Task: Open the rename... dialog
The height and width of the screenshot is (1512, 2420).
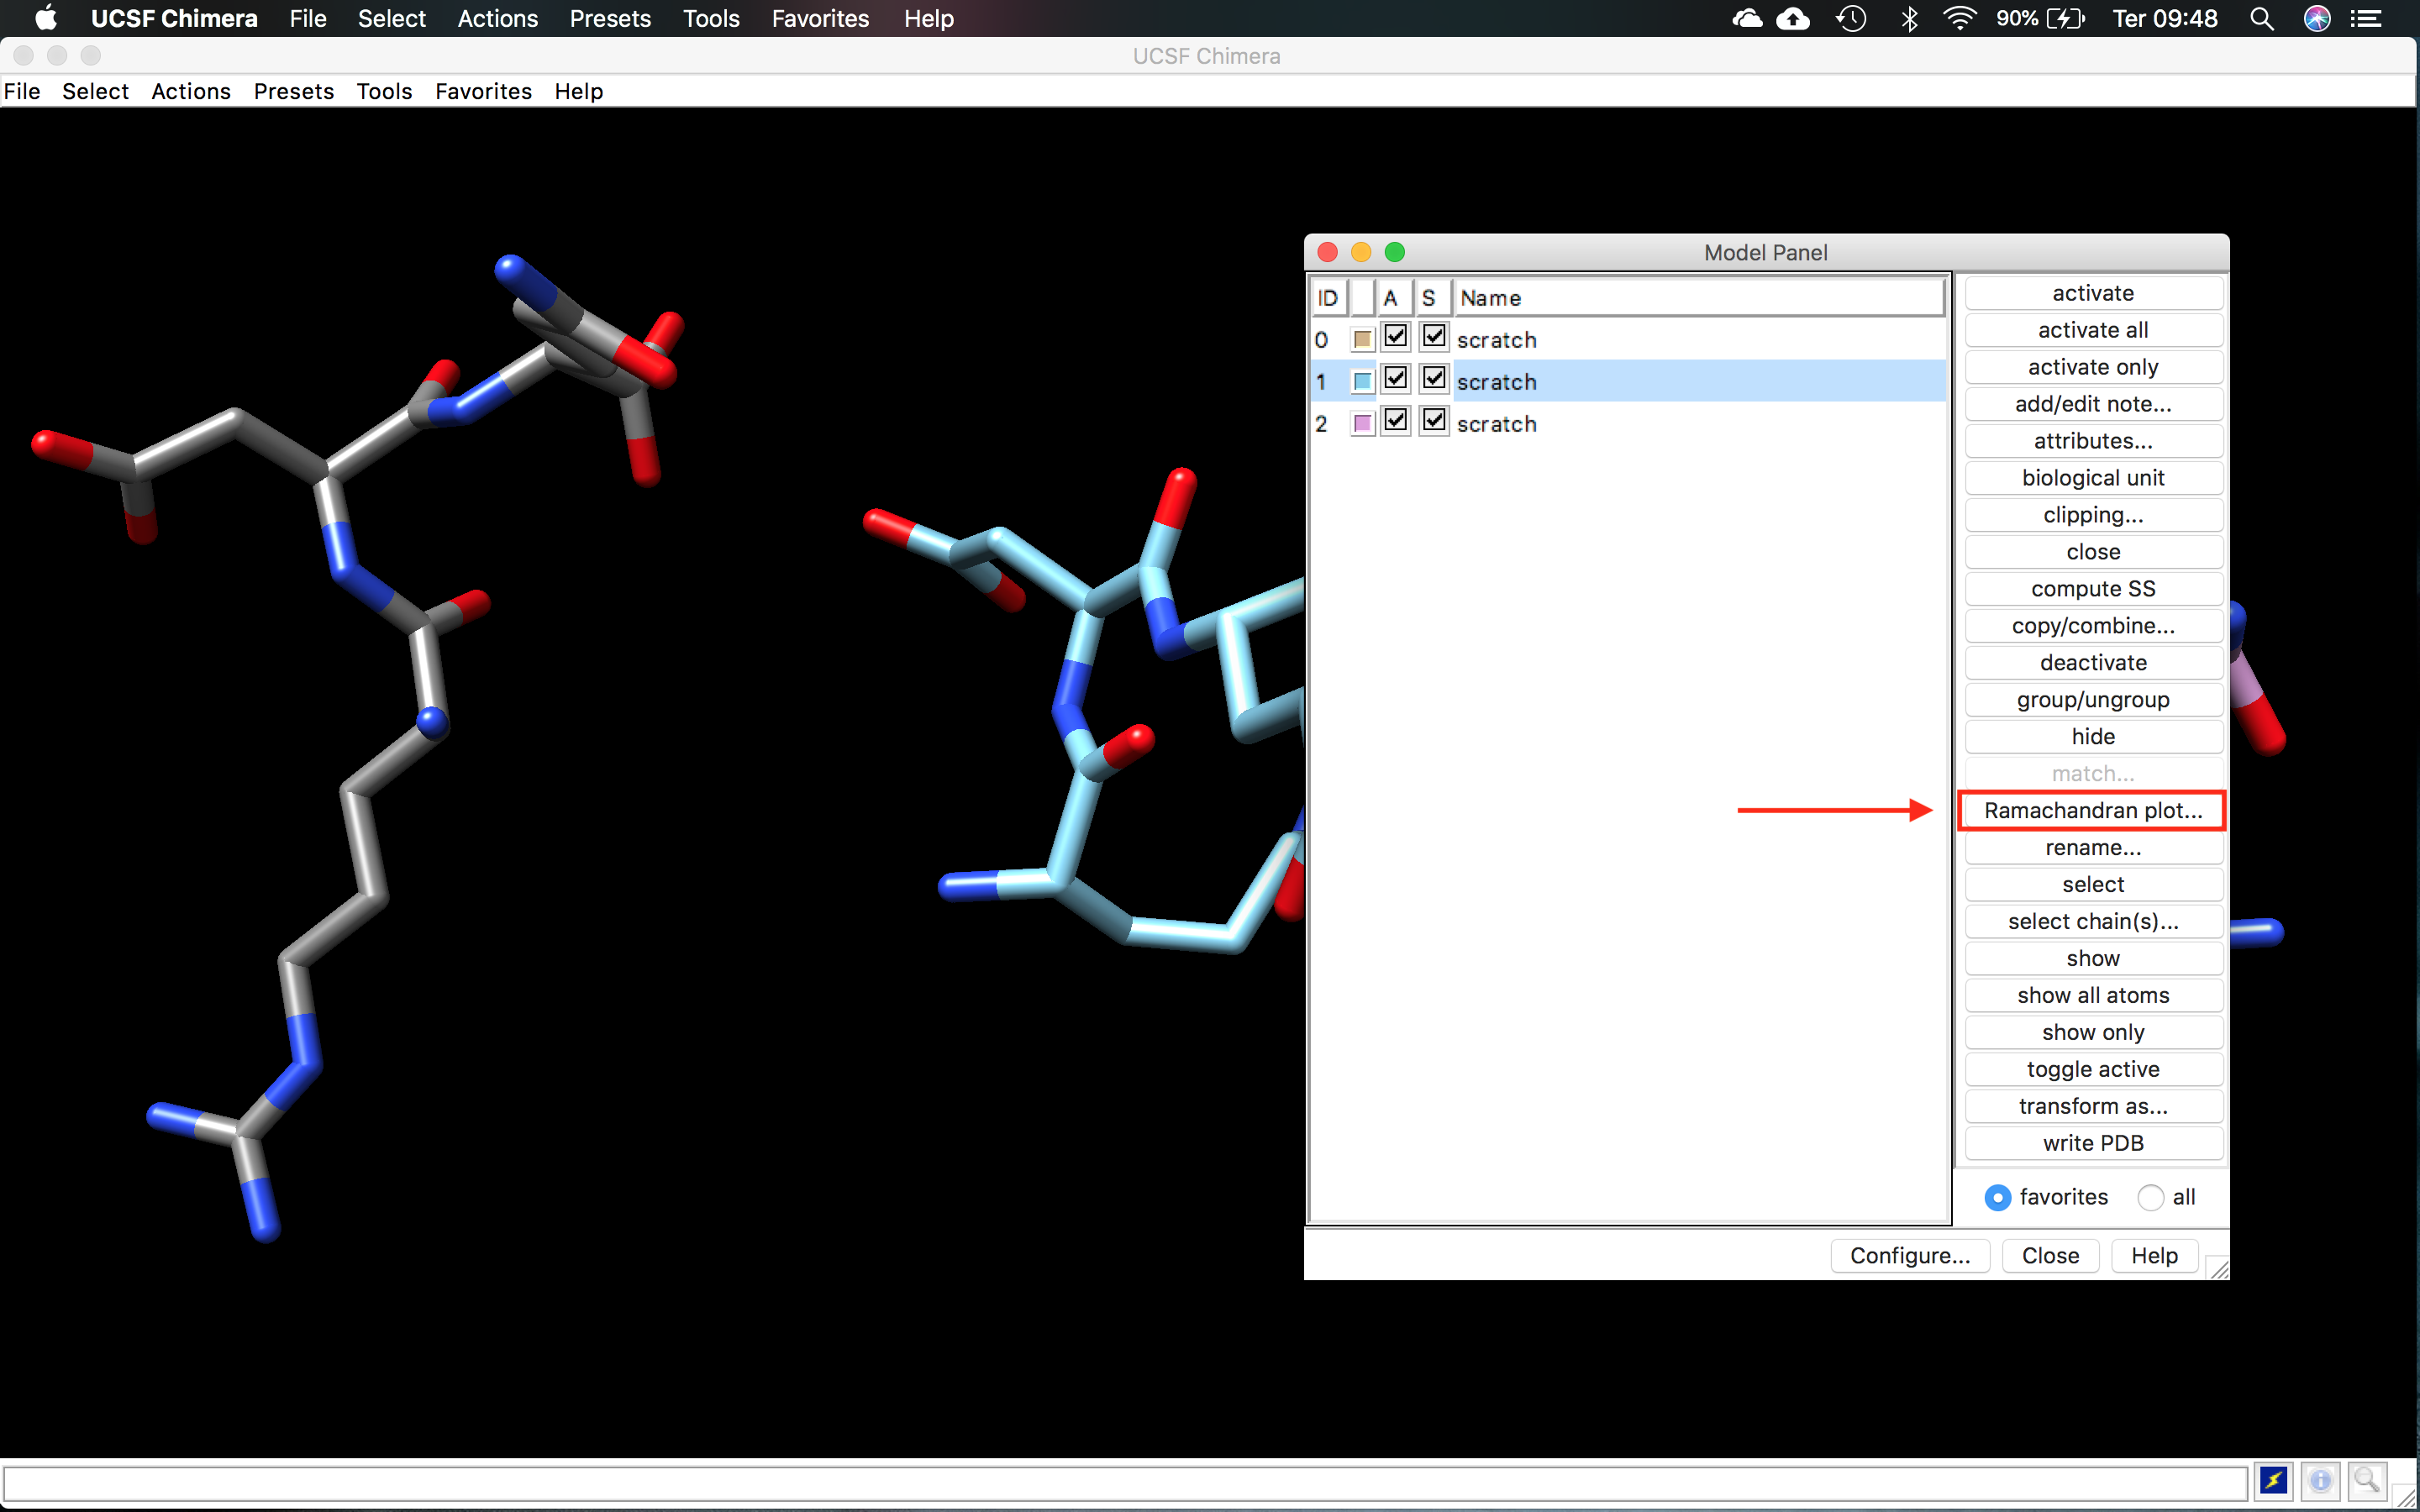Action: [2093, 848]
